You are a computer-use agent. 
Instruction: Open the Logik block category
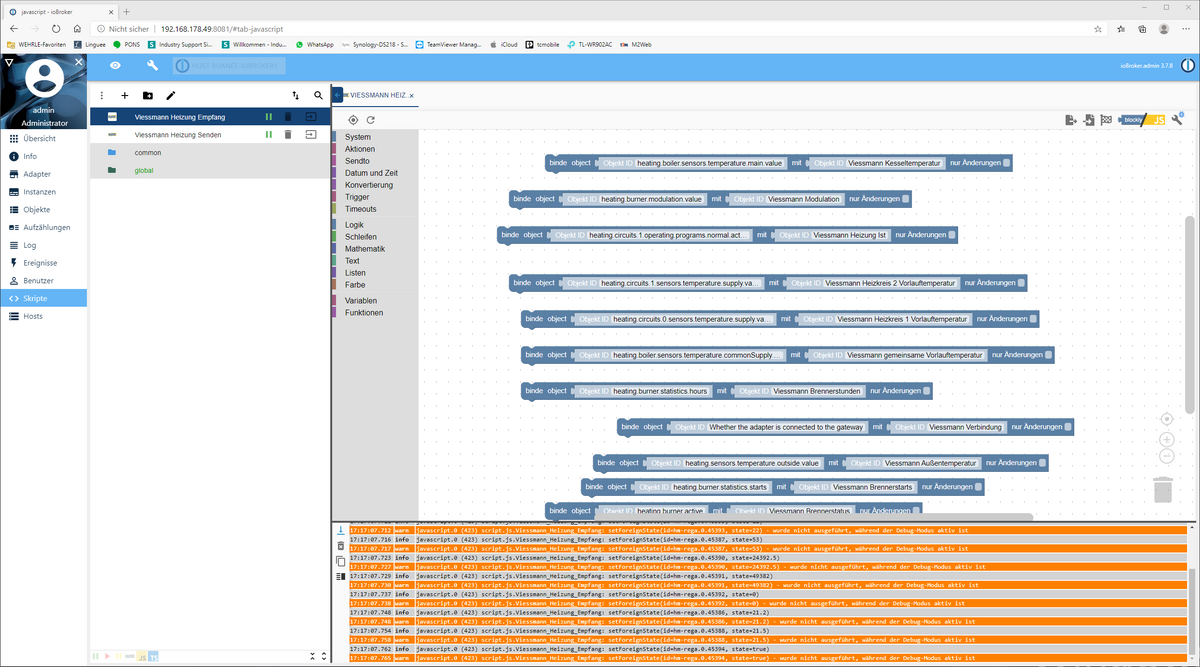click(x=354, y=225)
